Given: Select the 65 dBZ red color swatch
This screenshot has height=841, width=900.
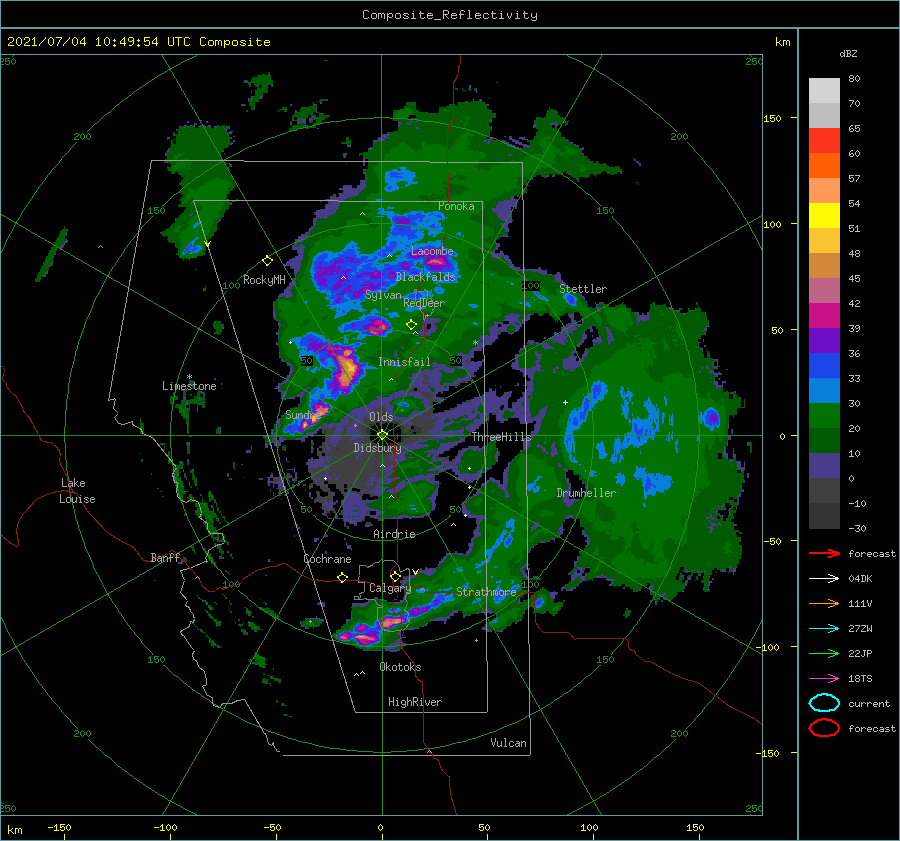Looking at the screenshot, I should [x=824, y=141].
